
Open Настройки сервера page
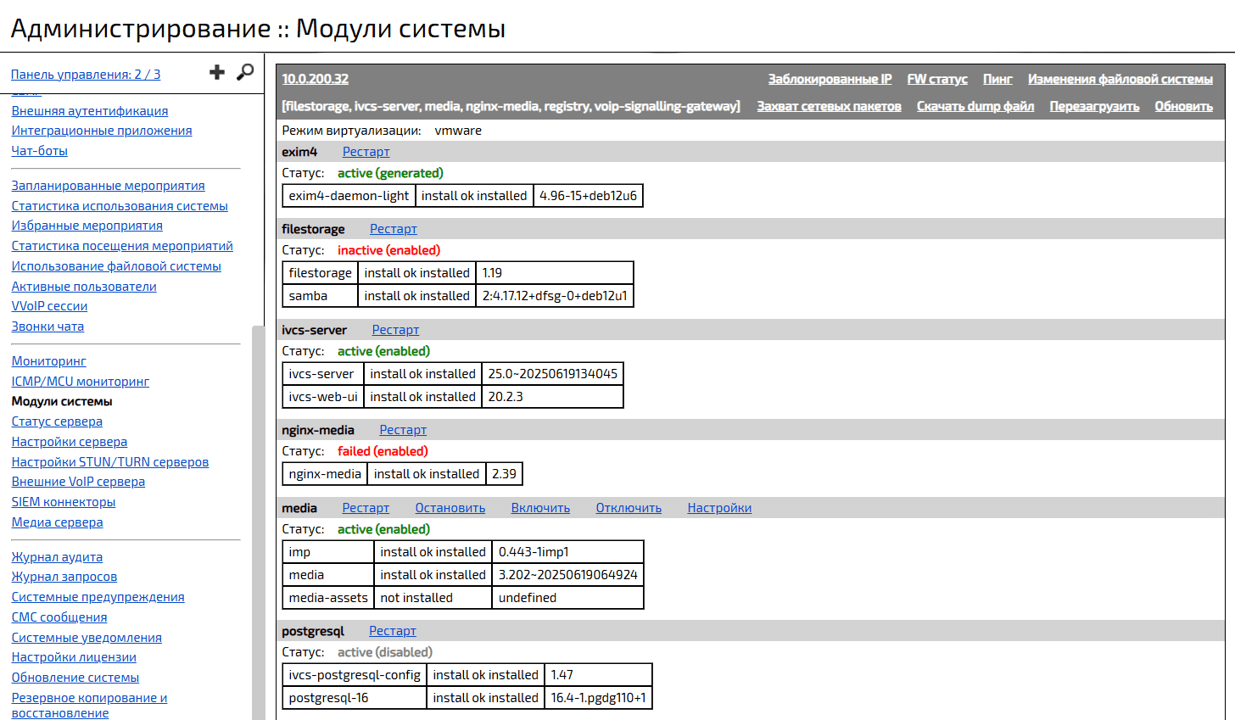point(69,441)
